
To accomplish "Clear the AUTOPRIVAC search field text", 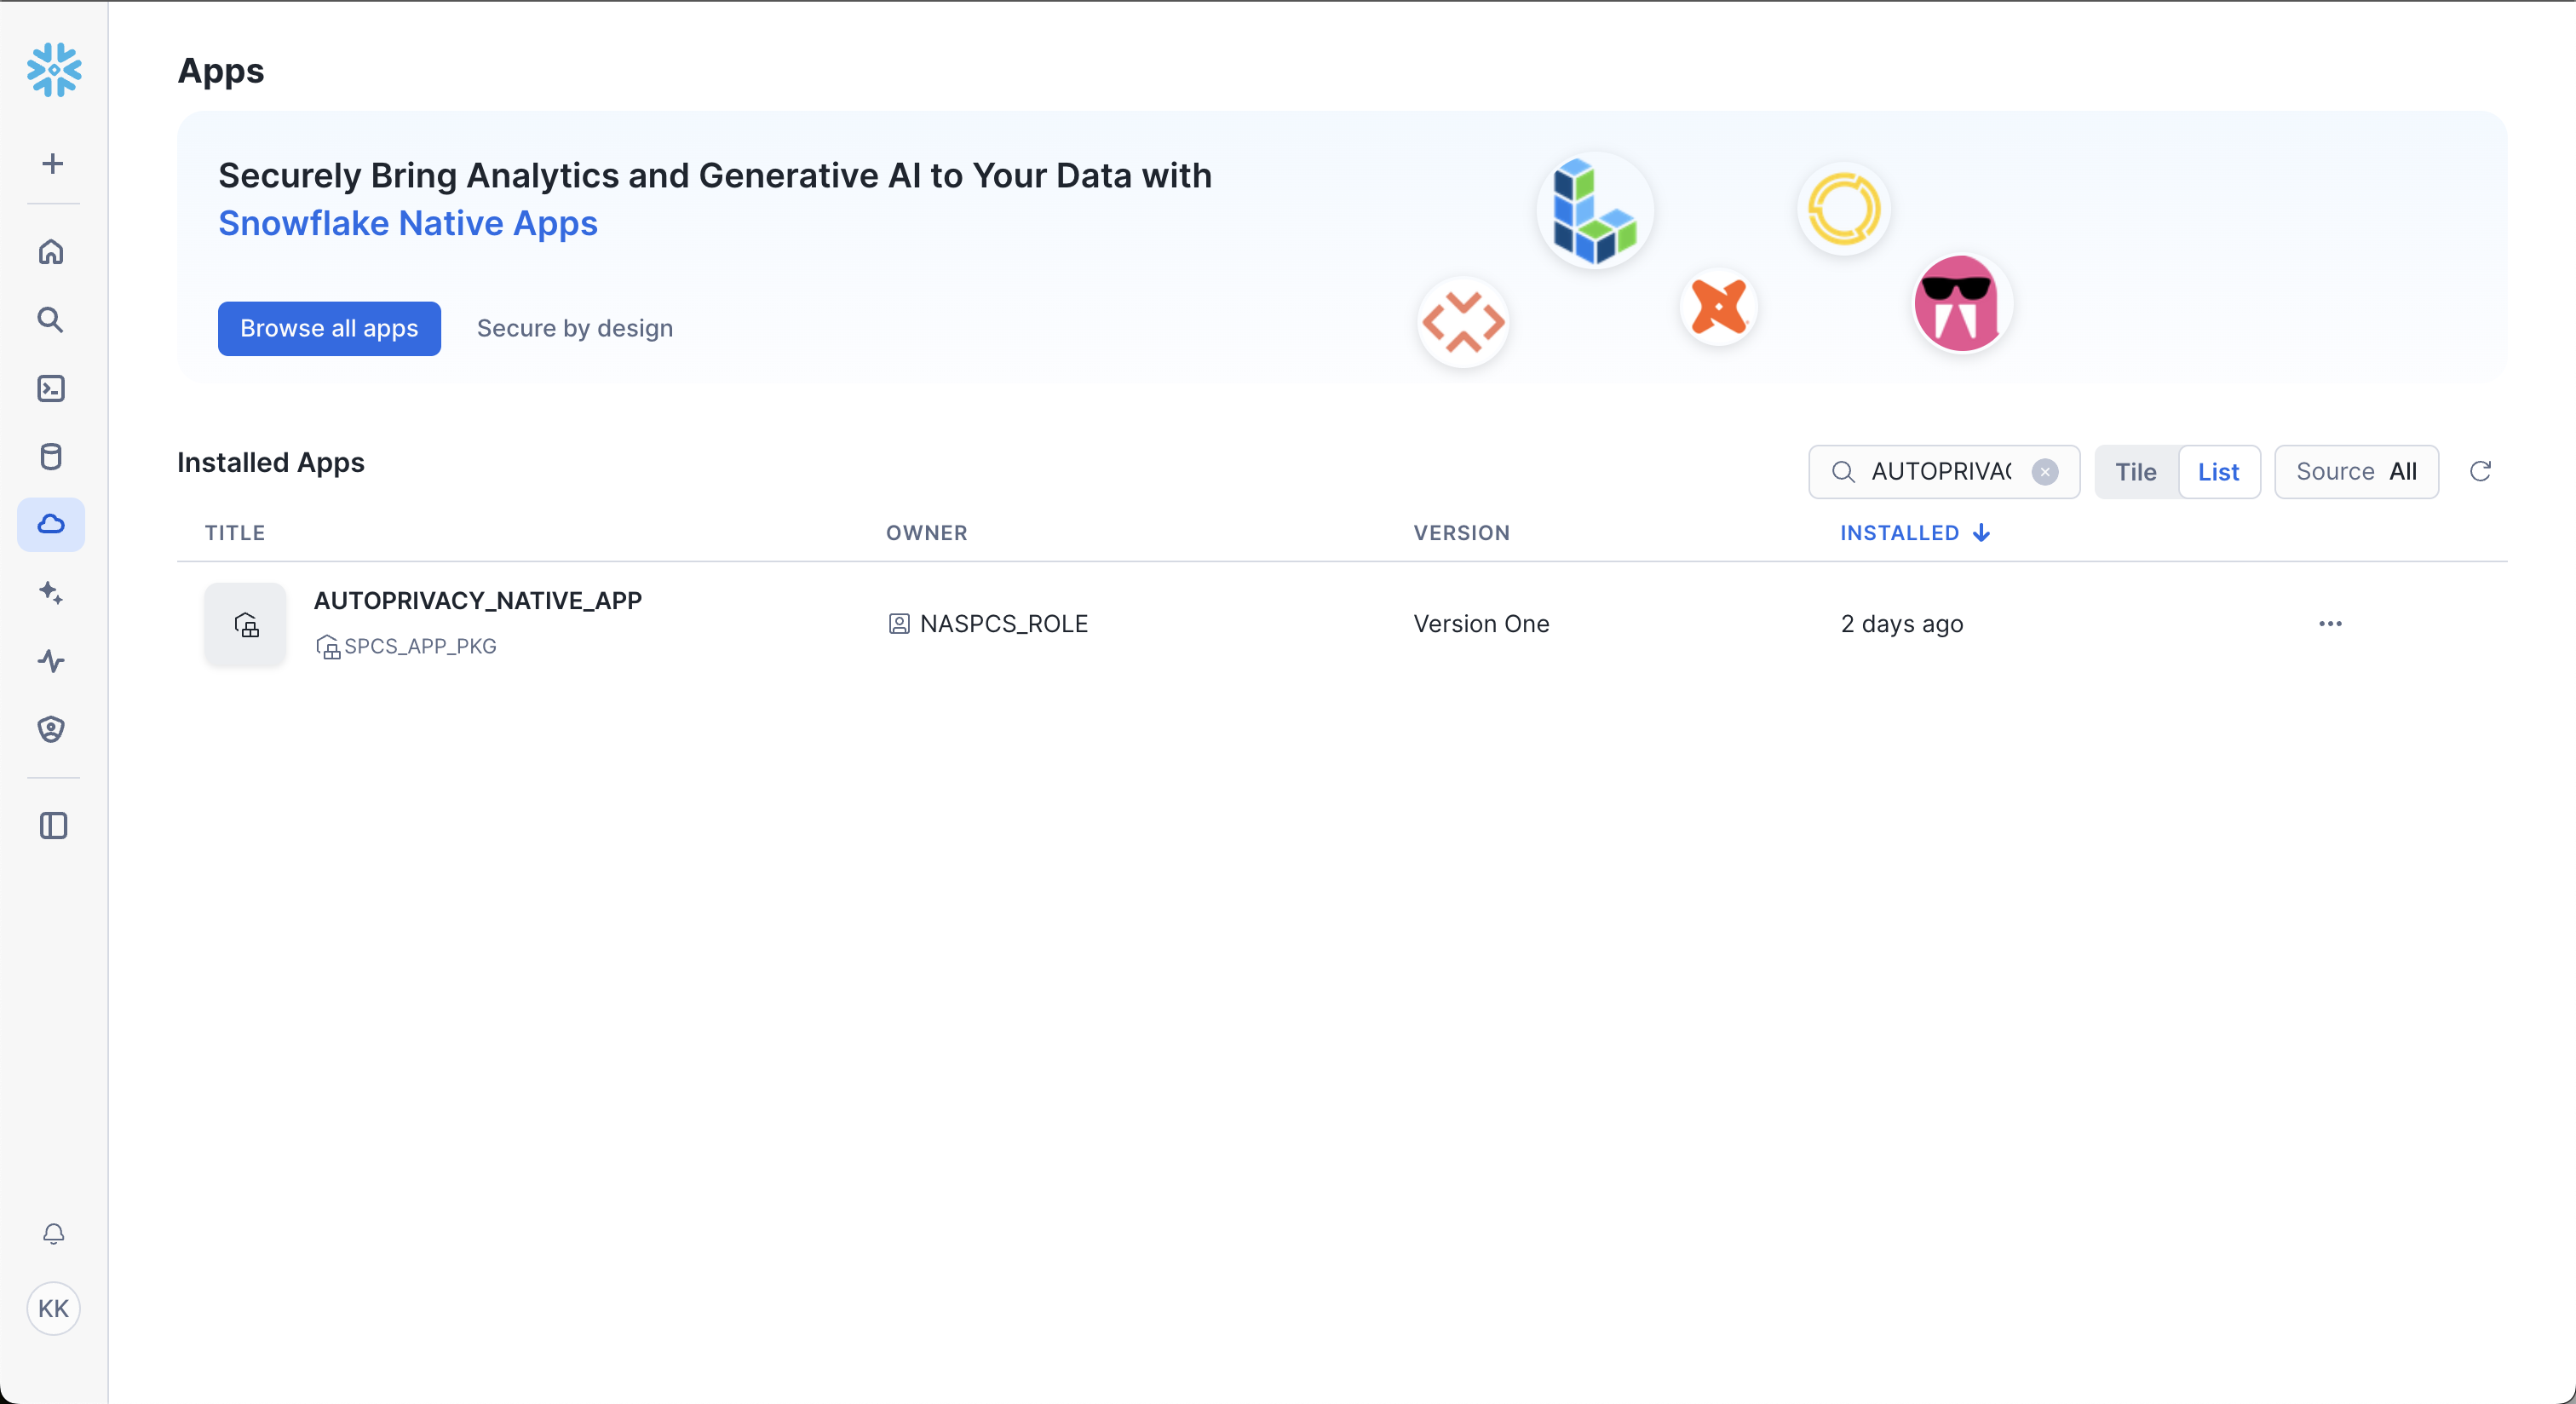I will [2044, 472].
